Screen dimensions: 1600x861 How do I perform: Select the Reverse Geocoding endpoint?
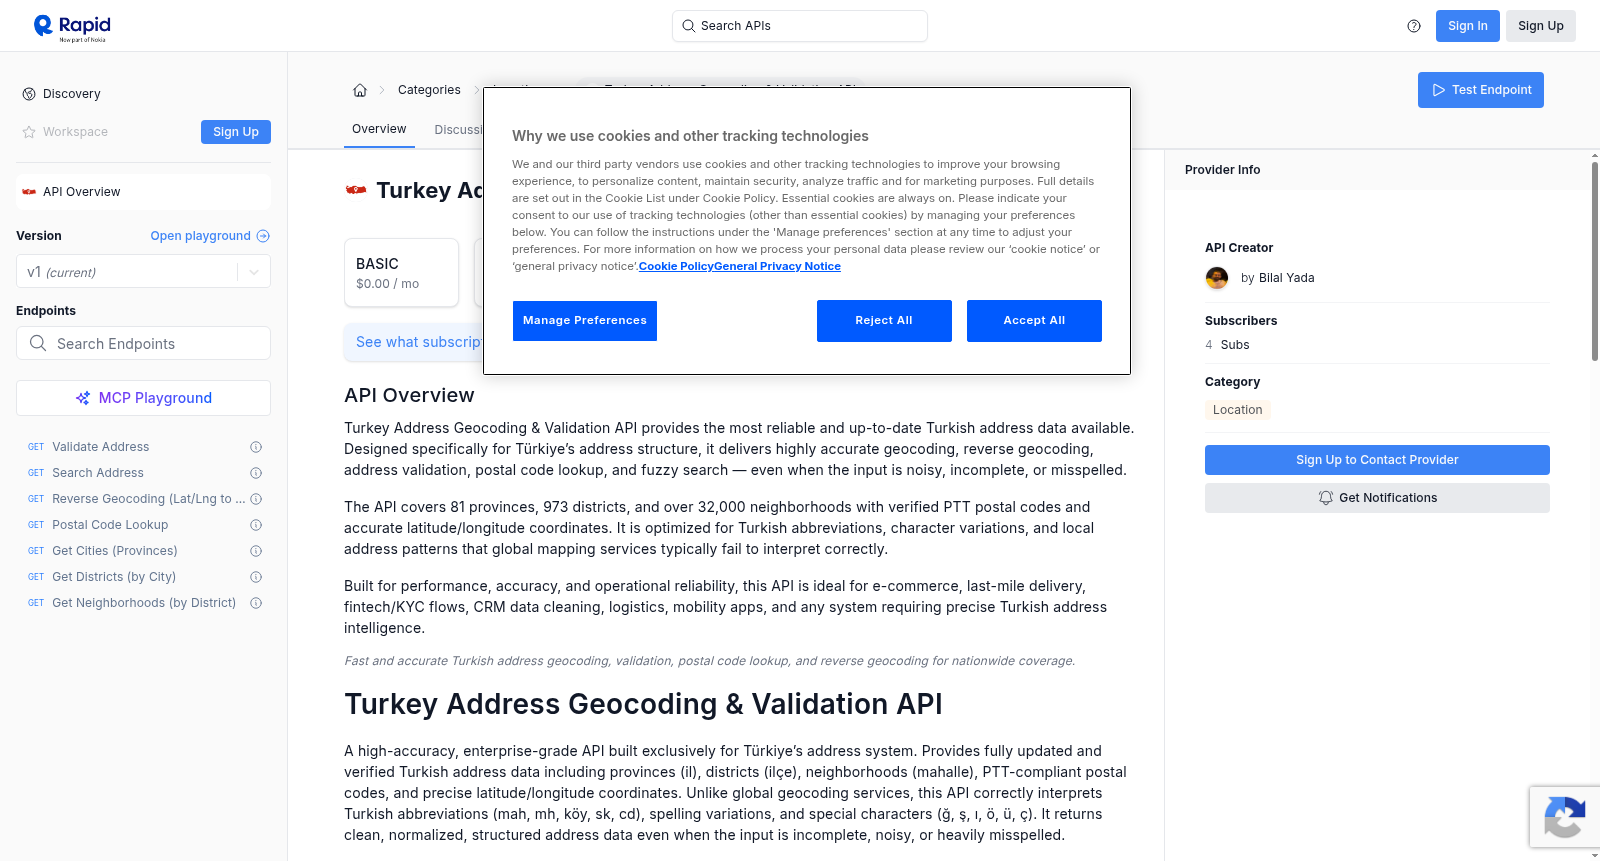[x=148, y=499]
